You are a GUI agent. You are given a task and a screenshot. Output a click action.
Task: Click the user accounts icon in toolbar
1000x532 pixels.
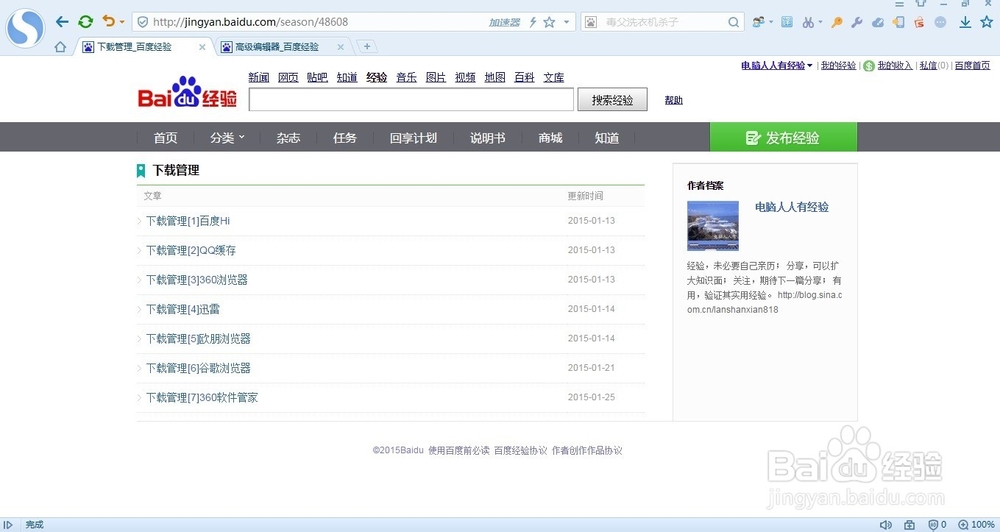758,22
